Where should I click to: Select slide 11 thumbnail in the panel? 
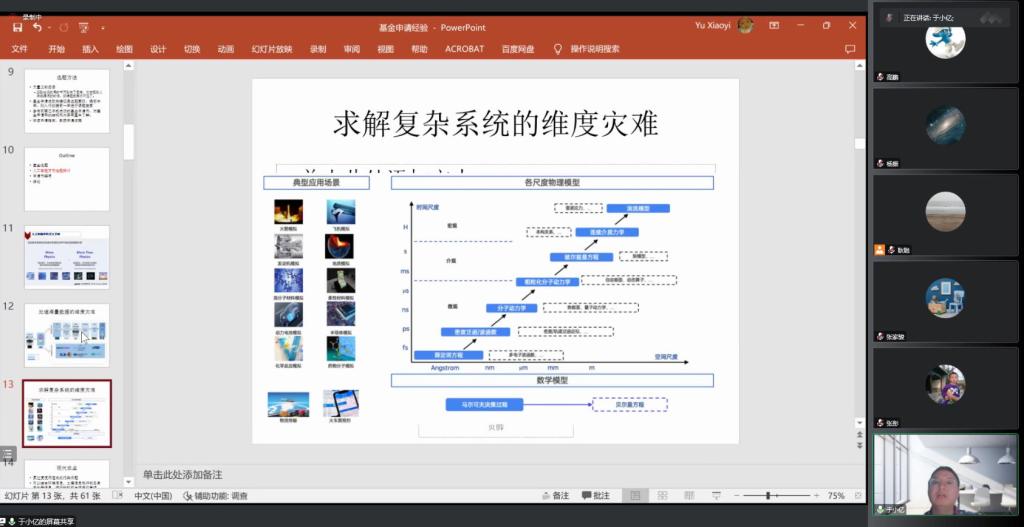[66, 256]
